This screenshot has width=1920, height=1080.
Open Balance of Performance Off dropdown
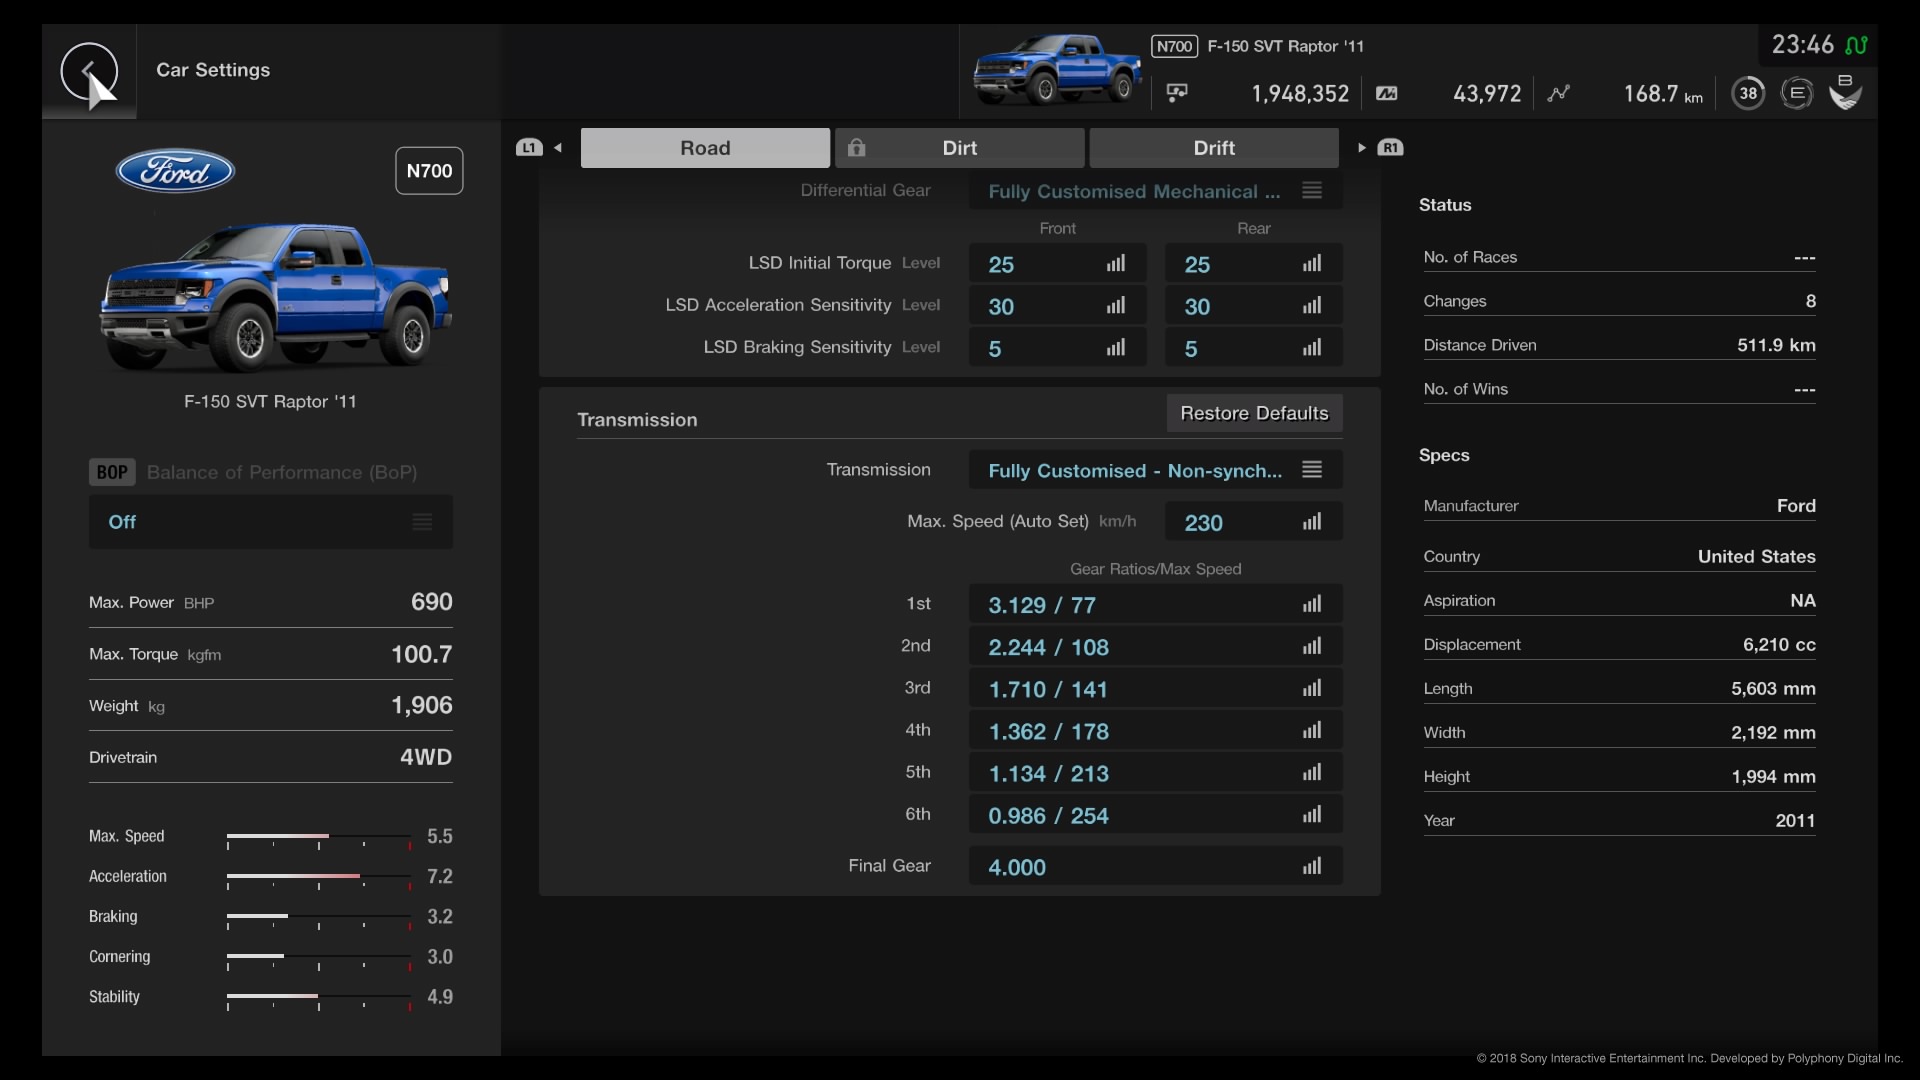(x=271, y=522)
